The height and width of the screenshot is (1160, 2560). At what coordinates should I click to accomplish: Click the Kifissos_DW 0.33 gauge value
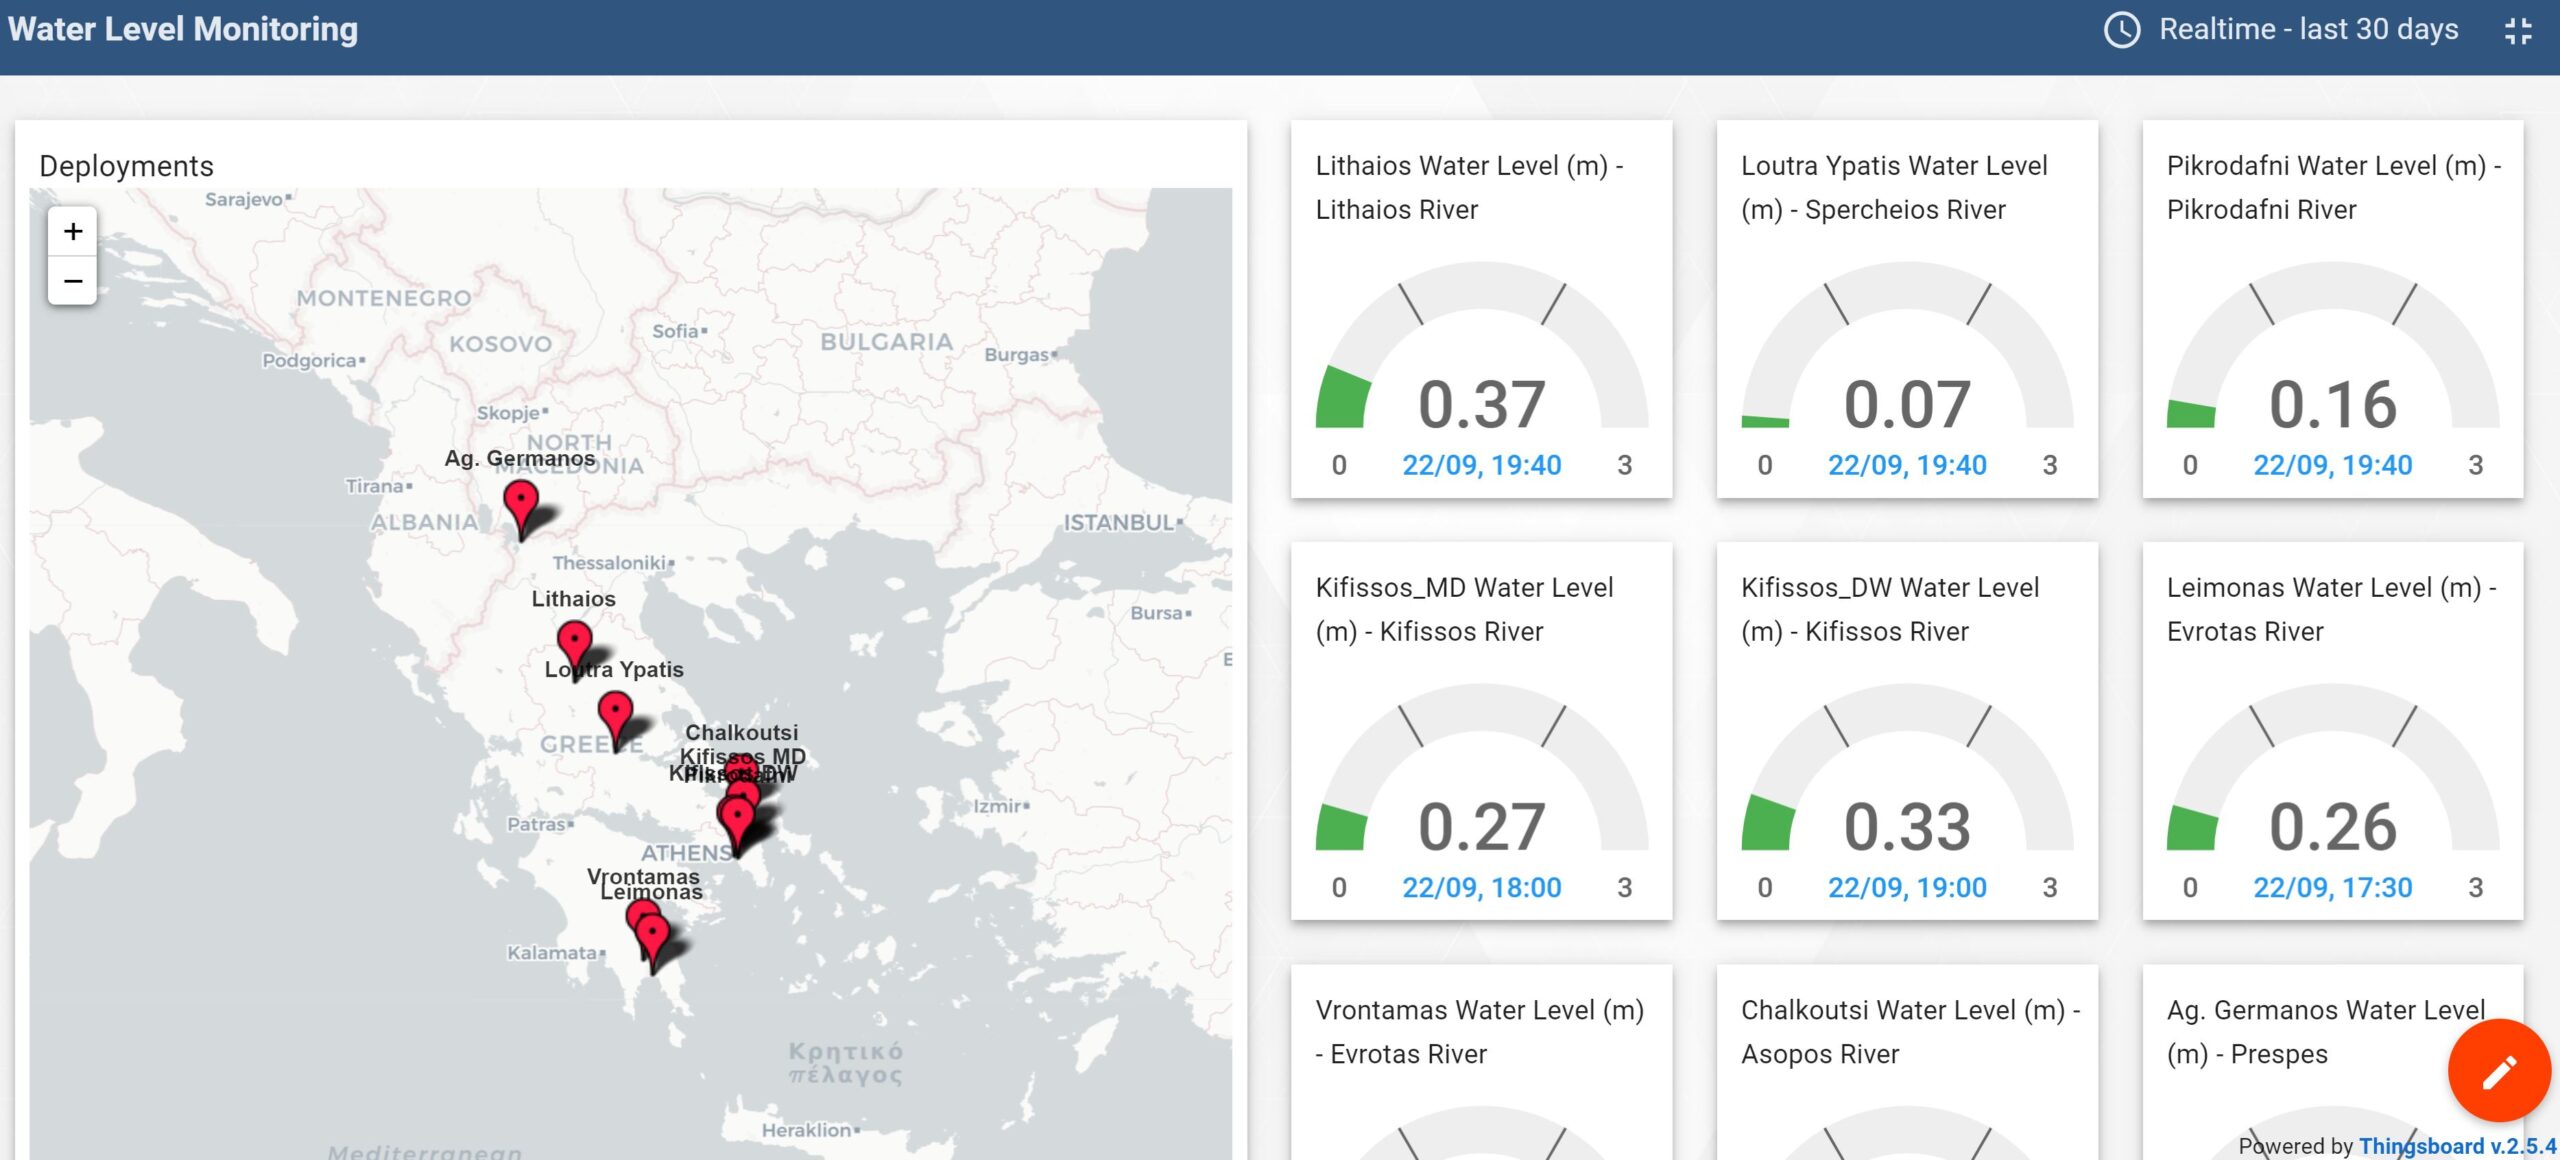(x=1907, y=827)
